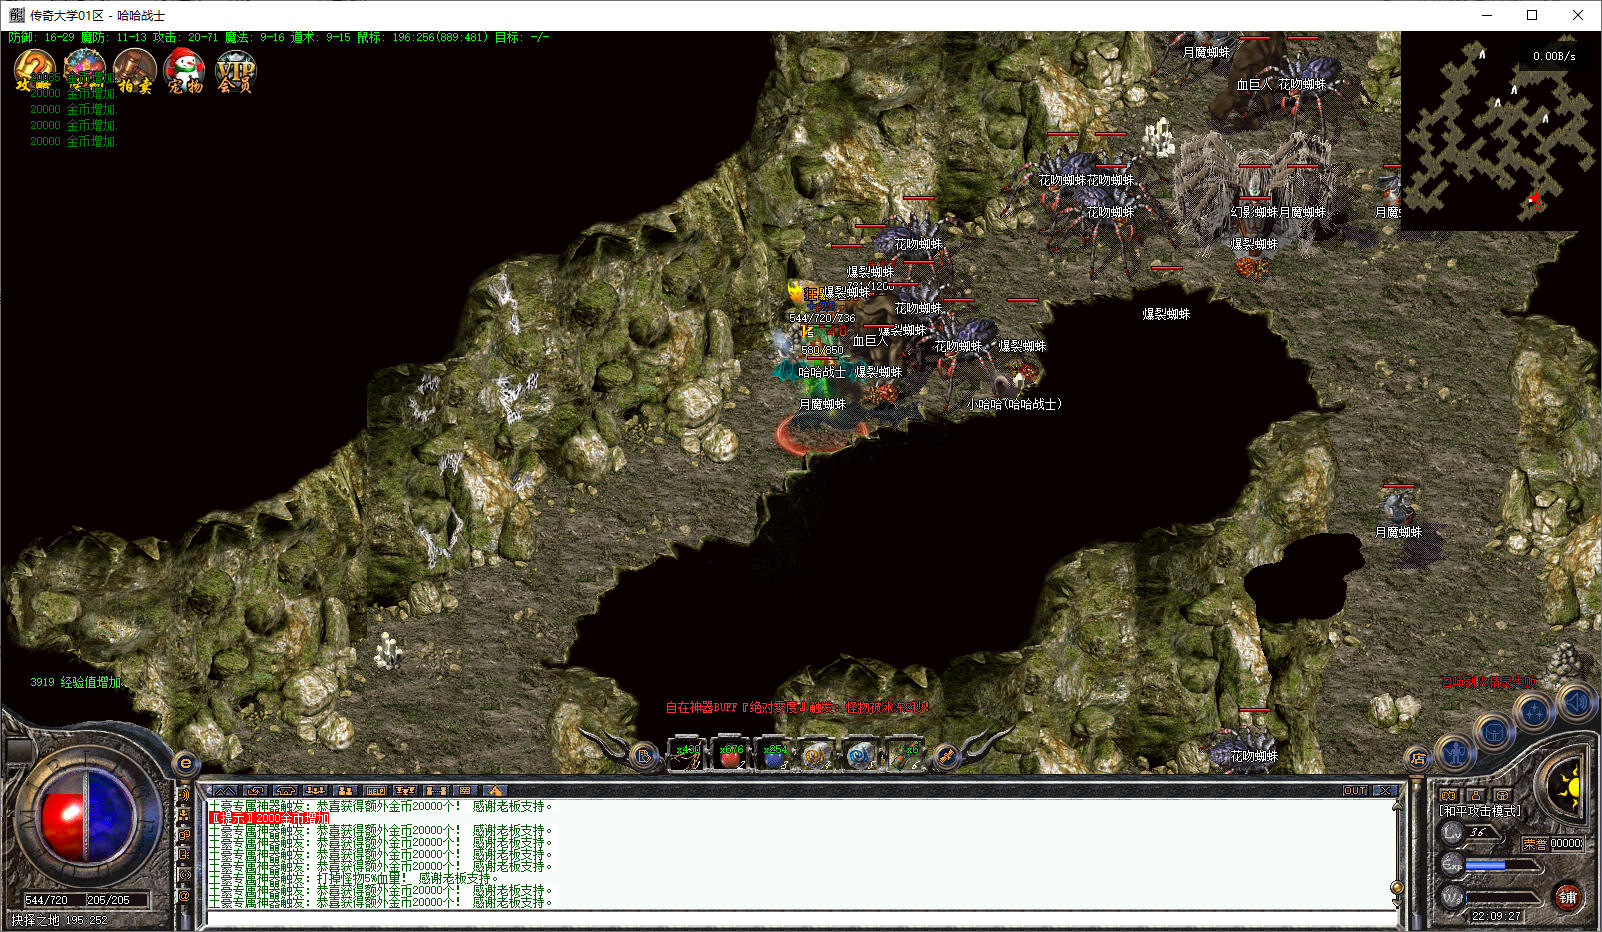Open the skills sparkle round button

coord(1534,712)
